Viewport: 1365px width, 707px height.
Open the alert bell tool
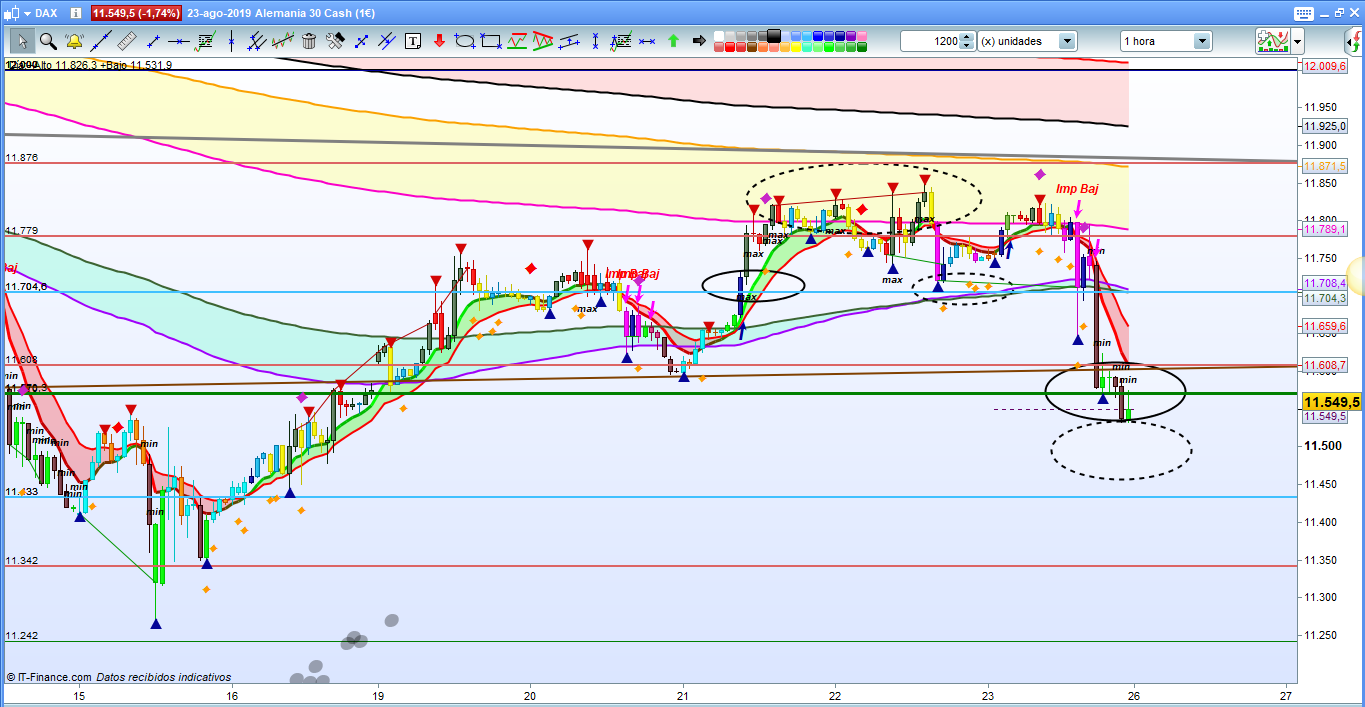pos(74,41)
